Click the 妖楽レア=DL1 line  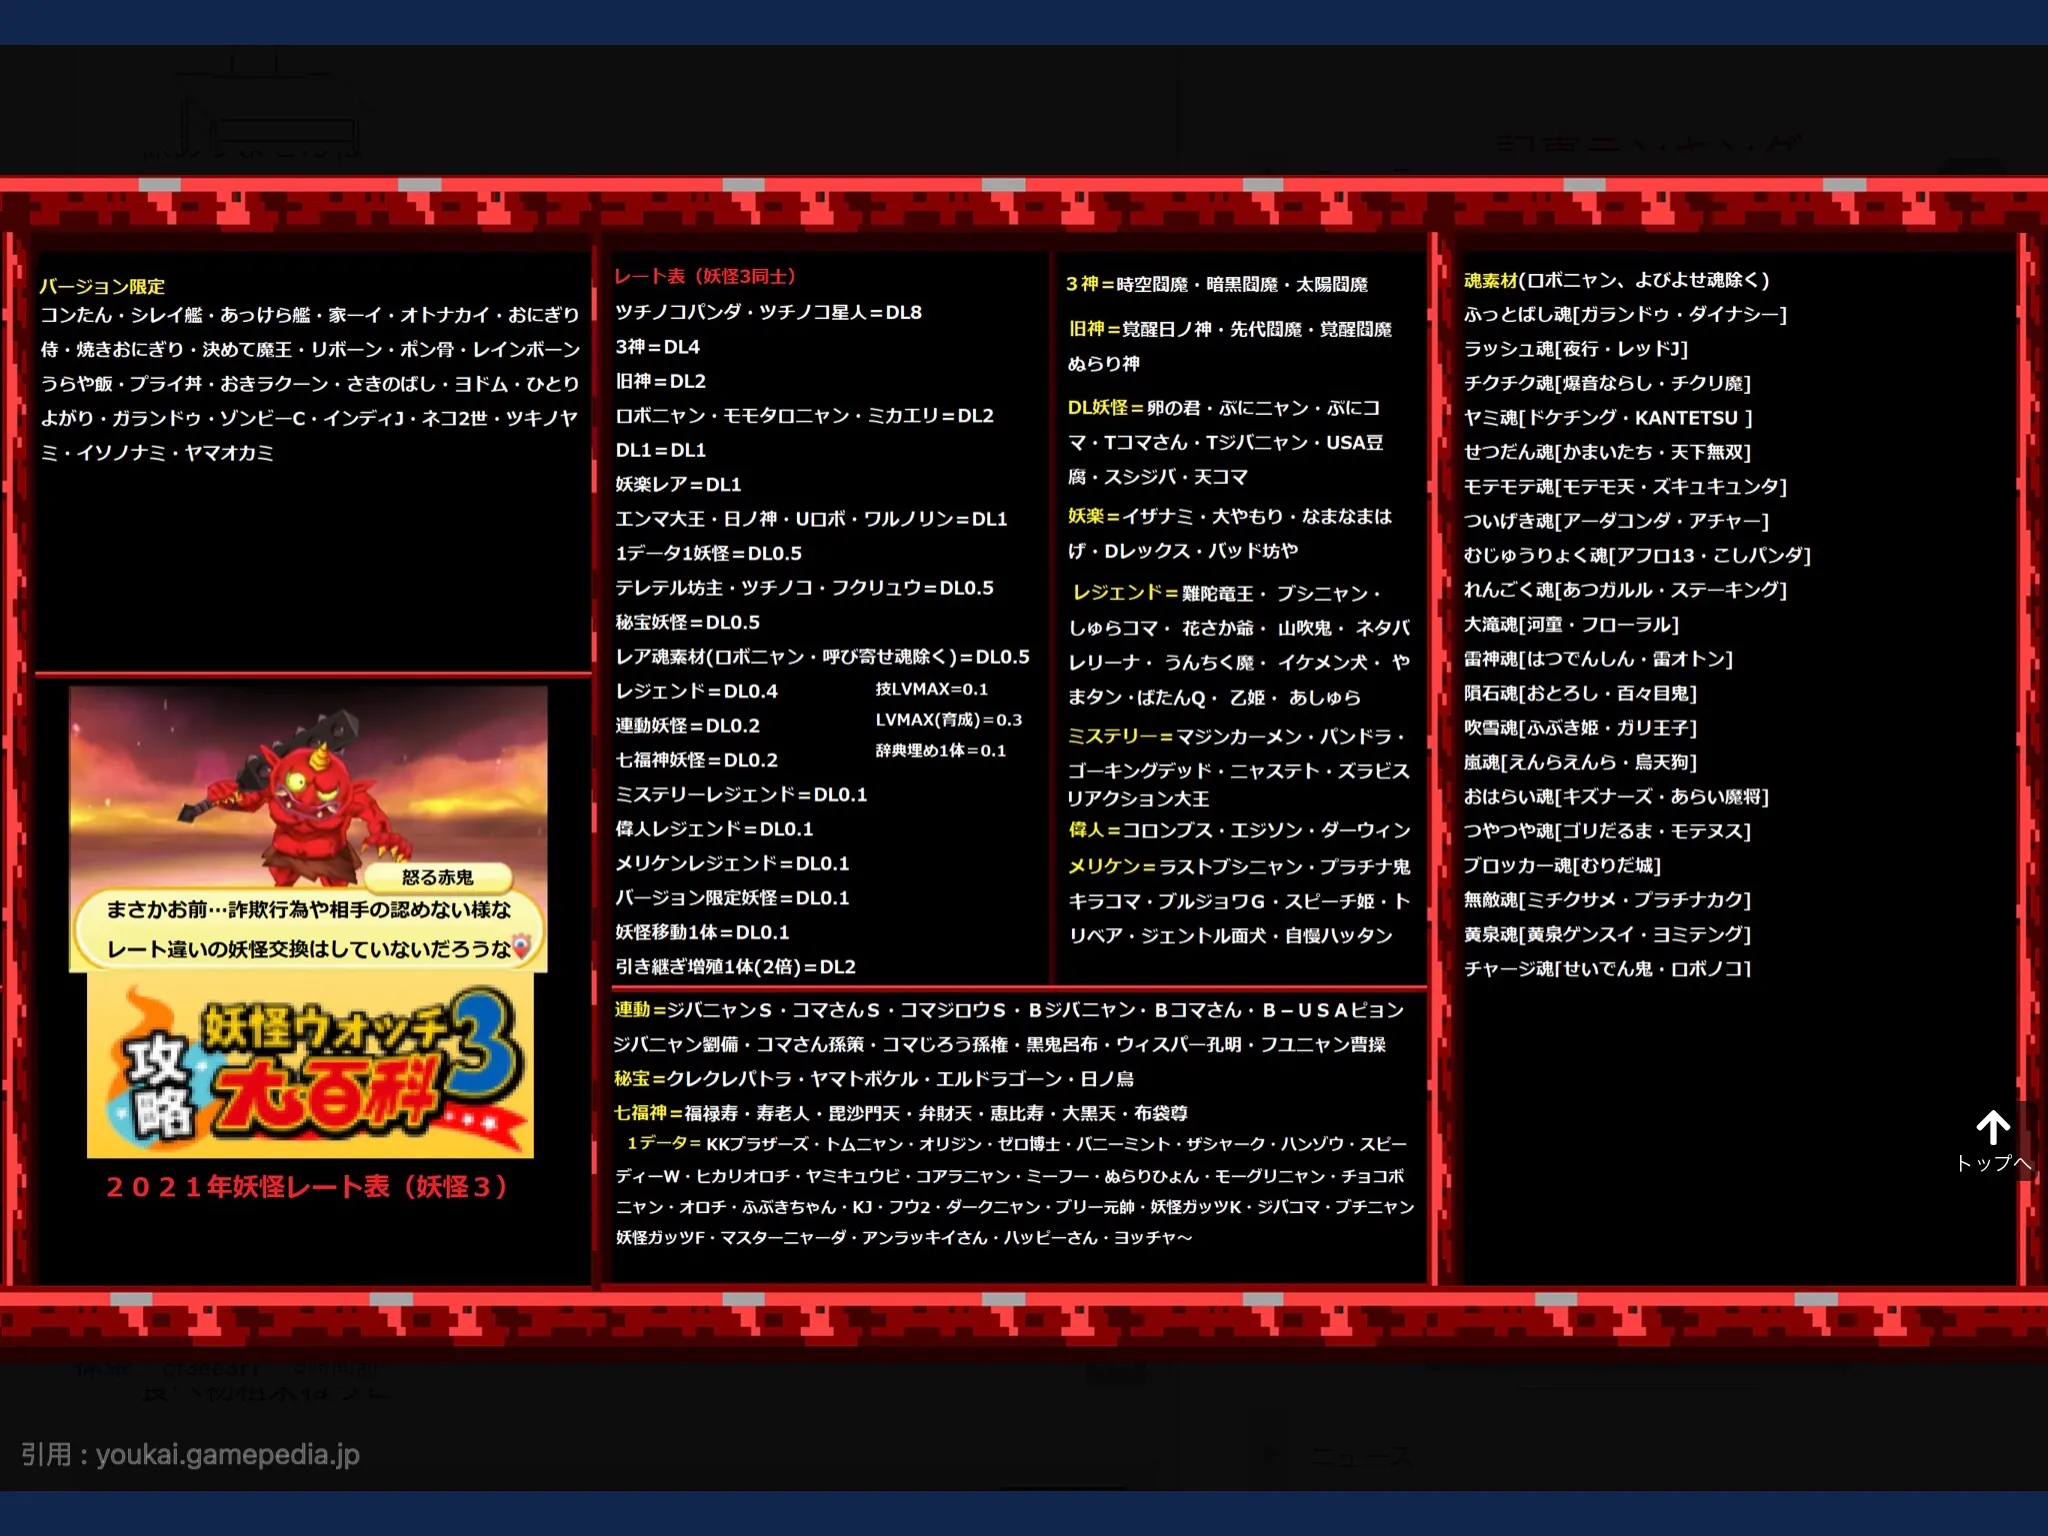[x=678, y=484]
